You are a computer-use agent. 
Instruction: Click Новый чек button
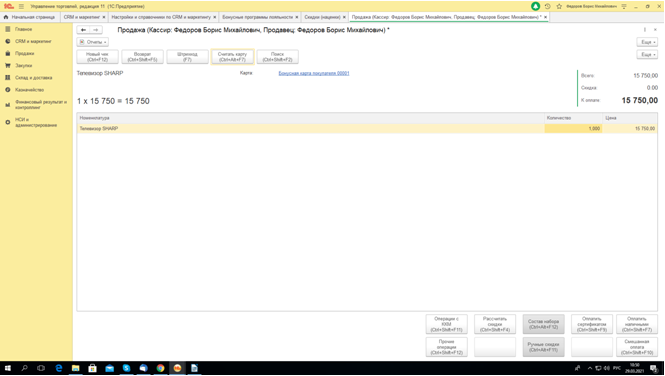(98, 57)
